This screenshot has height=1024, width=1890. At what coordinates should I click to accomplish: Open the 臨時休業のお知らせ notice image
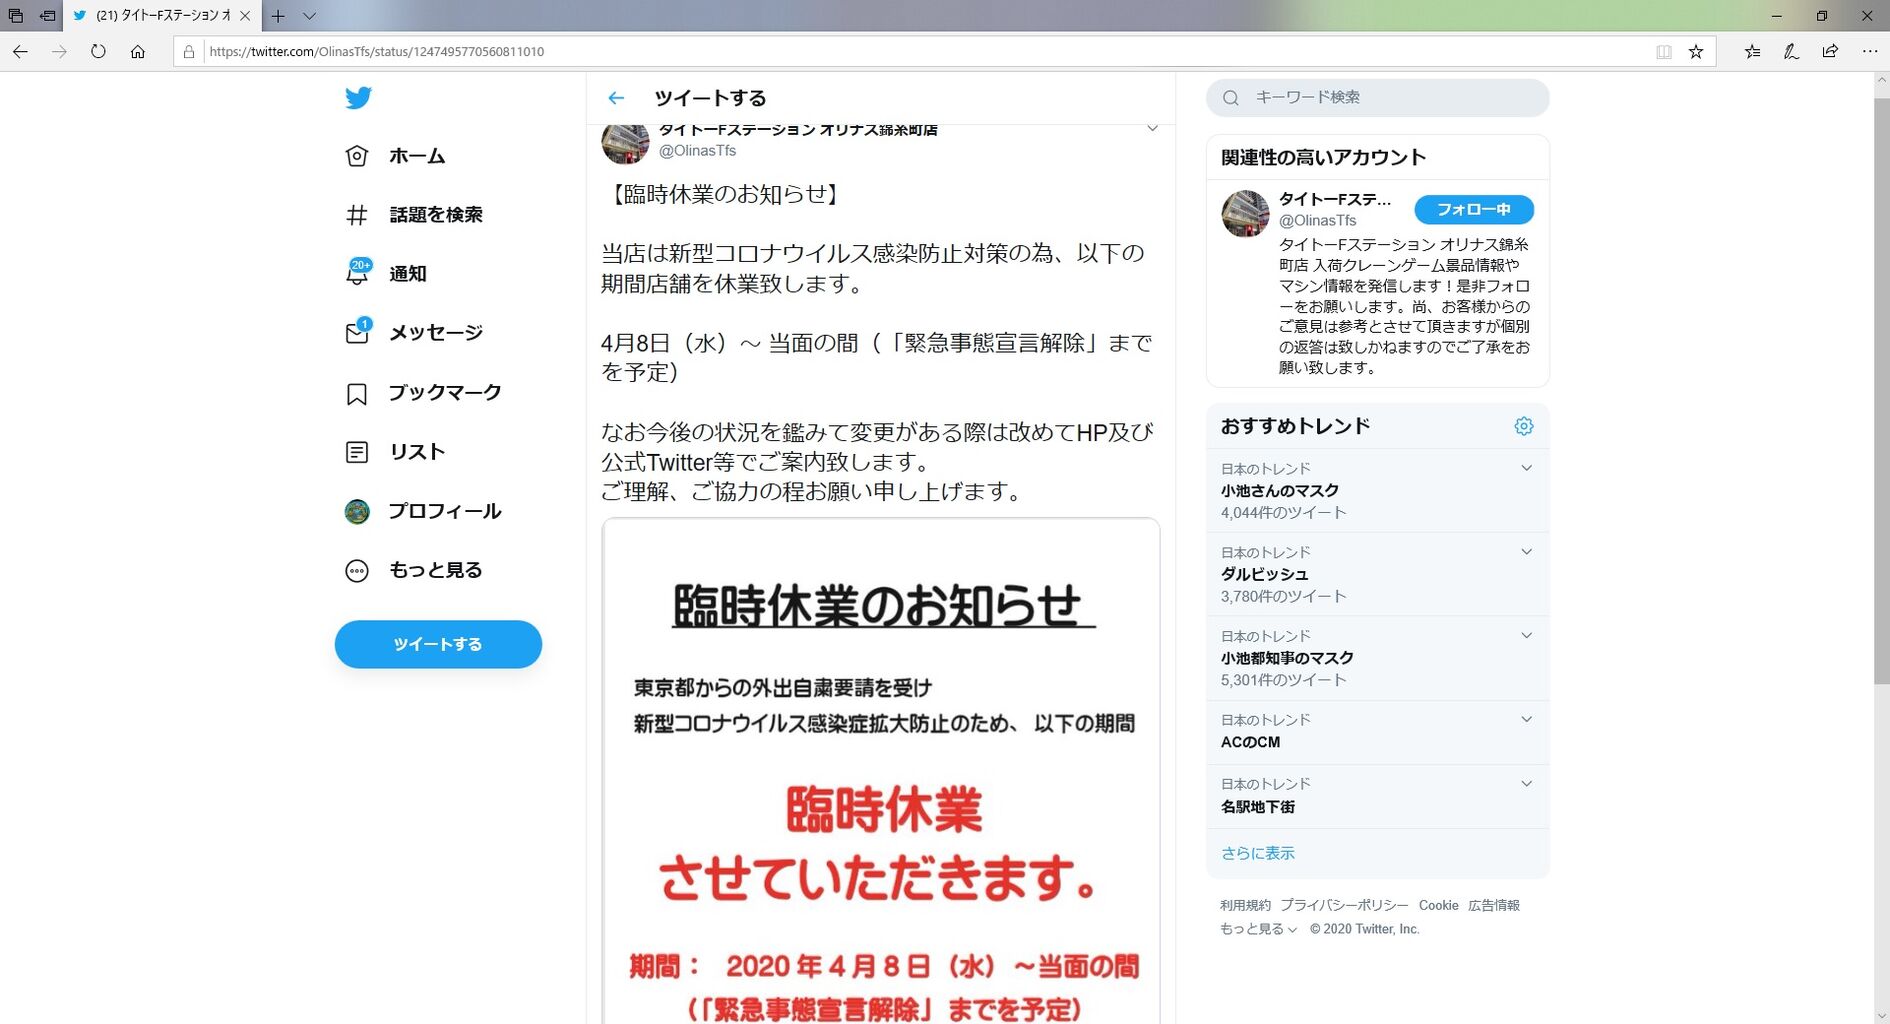pyautogui.click(x=881, y=771)
